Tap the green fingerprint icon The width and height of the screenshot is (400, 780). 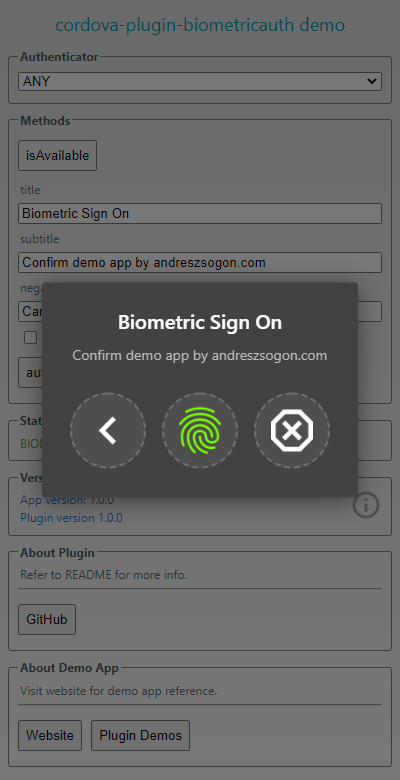pyautogui.click(x=200, y=430)
